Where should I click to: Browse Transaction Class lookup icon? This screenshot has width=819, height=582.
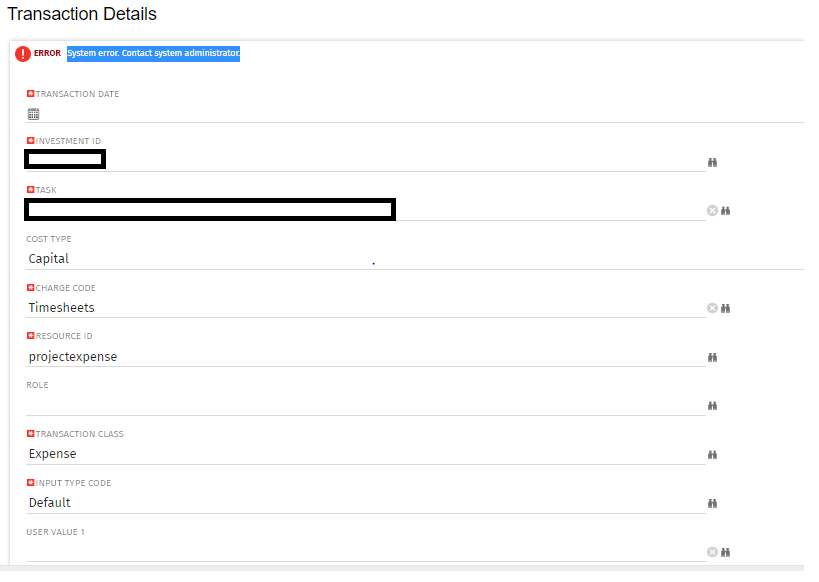click(x=713, y=454)
